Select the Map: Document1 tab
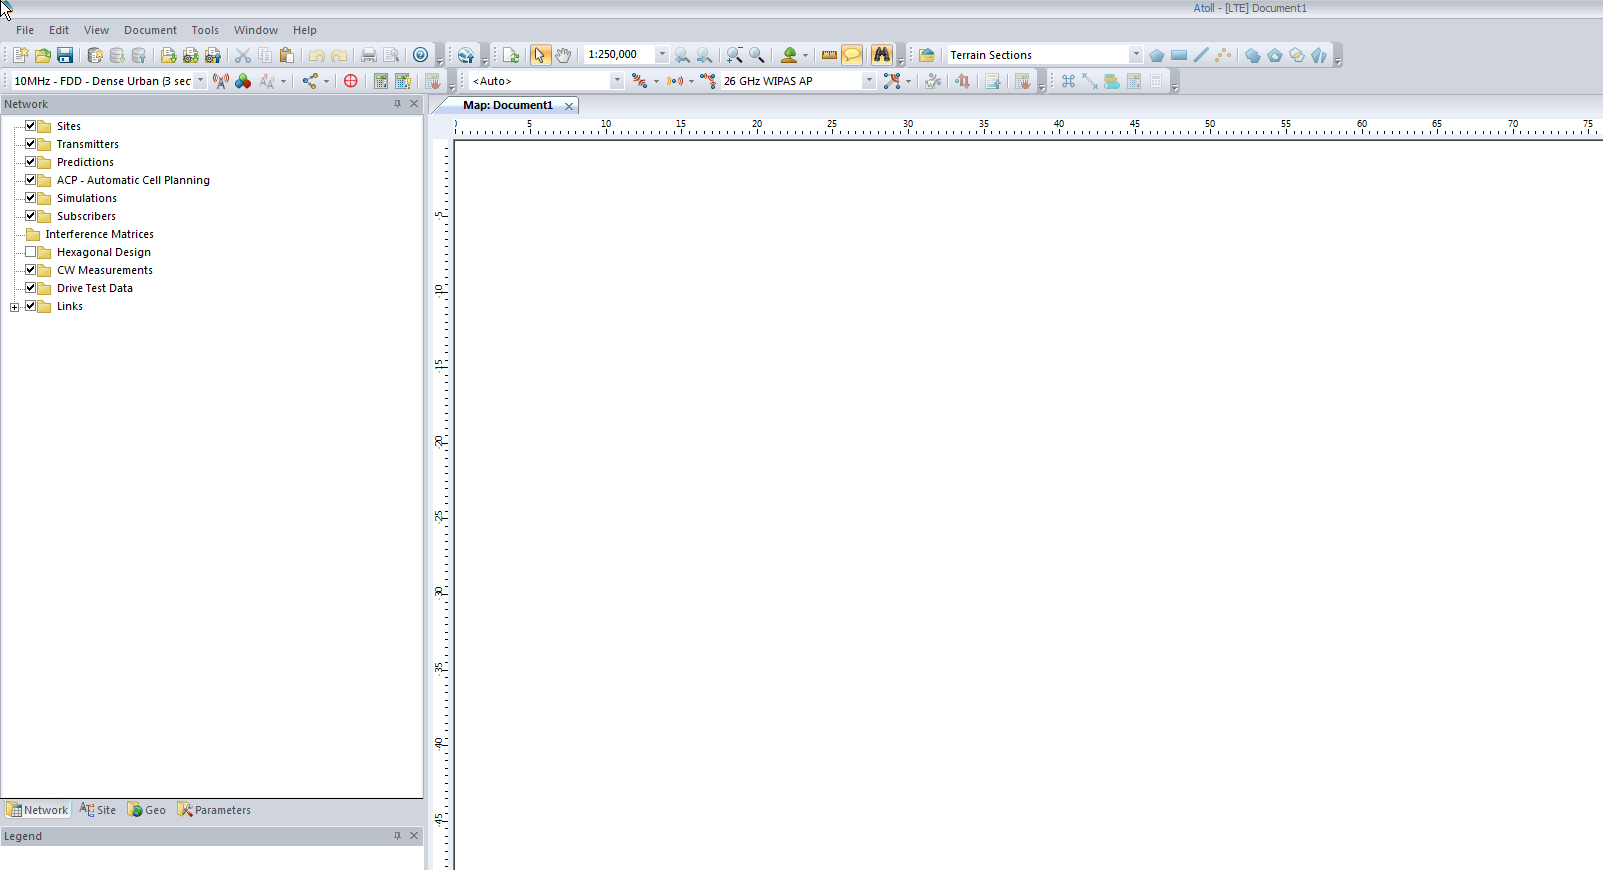The width and height of the screenshot is (1603, 870). pyautogui.click(x=507, y=105)
